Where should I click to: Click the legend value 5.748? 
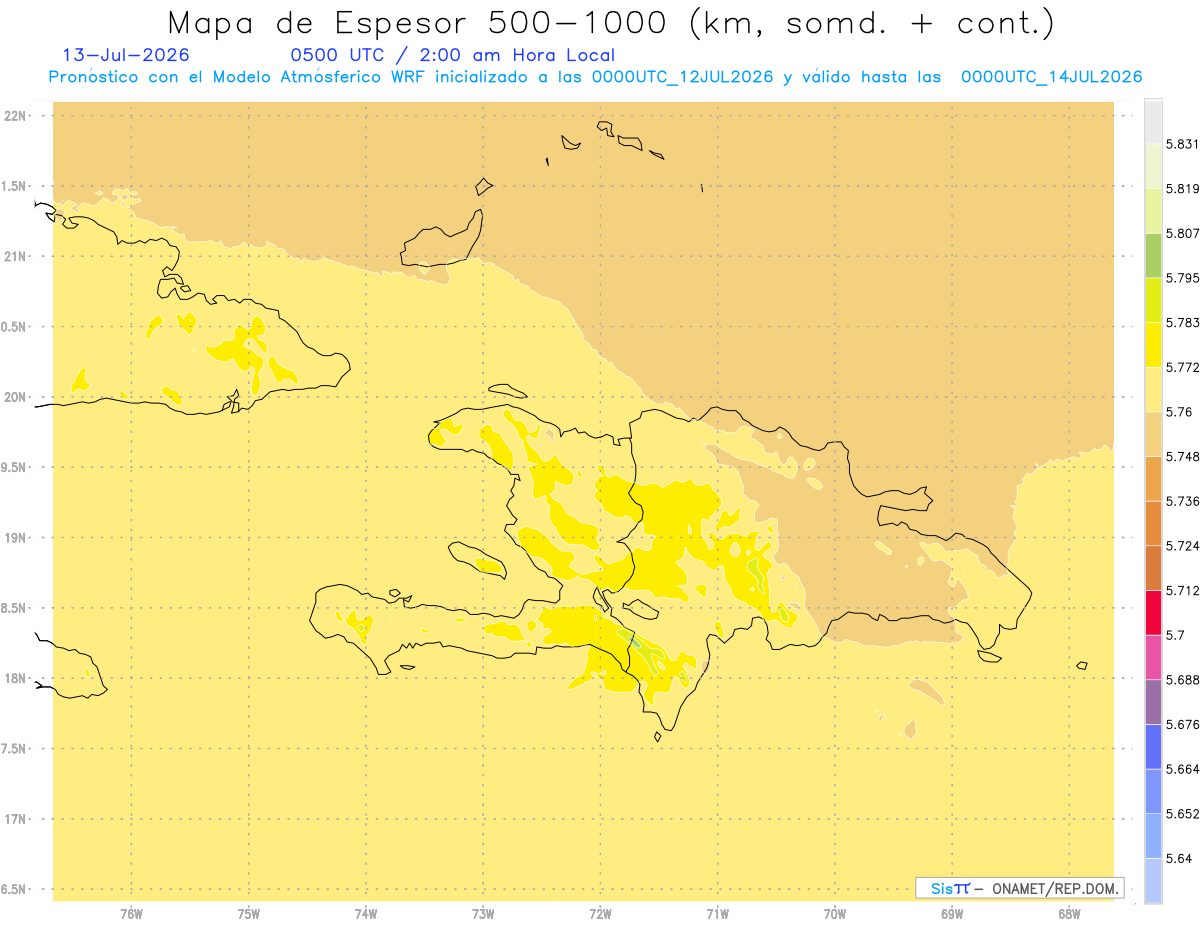1182,456
